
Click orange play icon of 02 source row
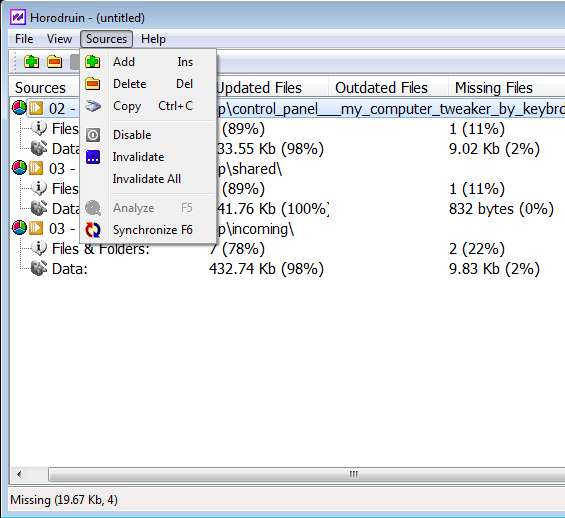[36, 108]
